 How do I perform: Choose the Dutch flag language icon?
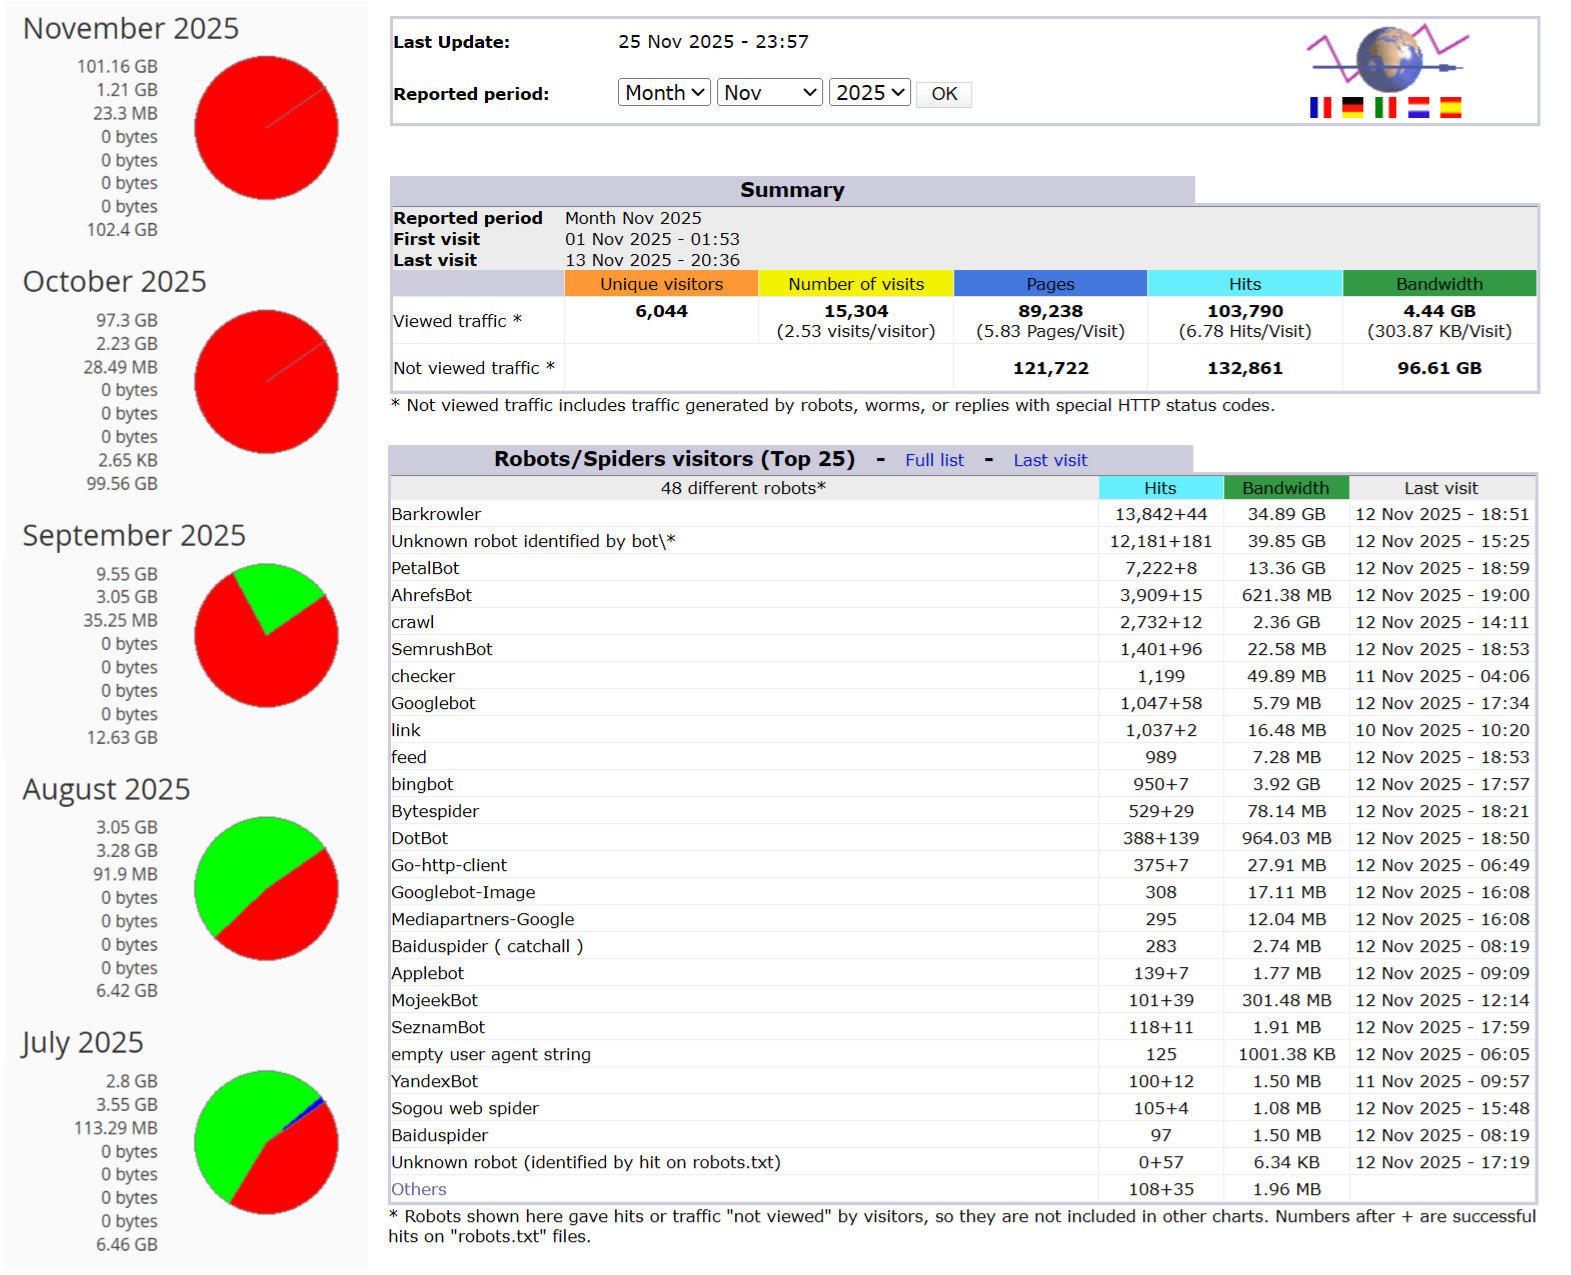(x=1418, y=107)
